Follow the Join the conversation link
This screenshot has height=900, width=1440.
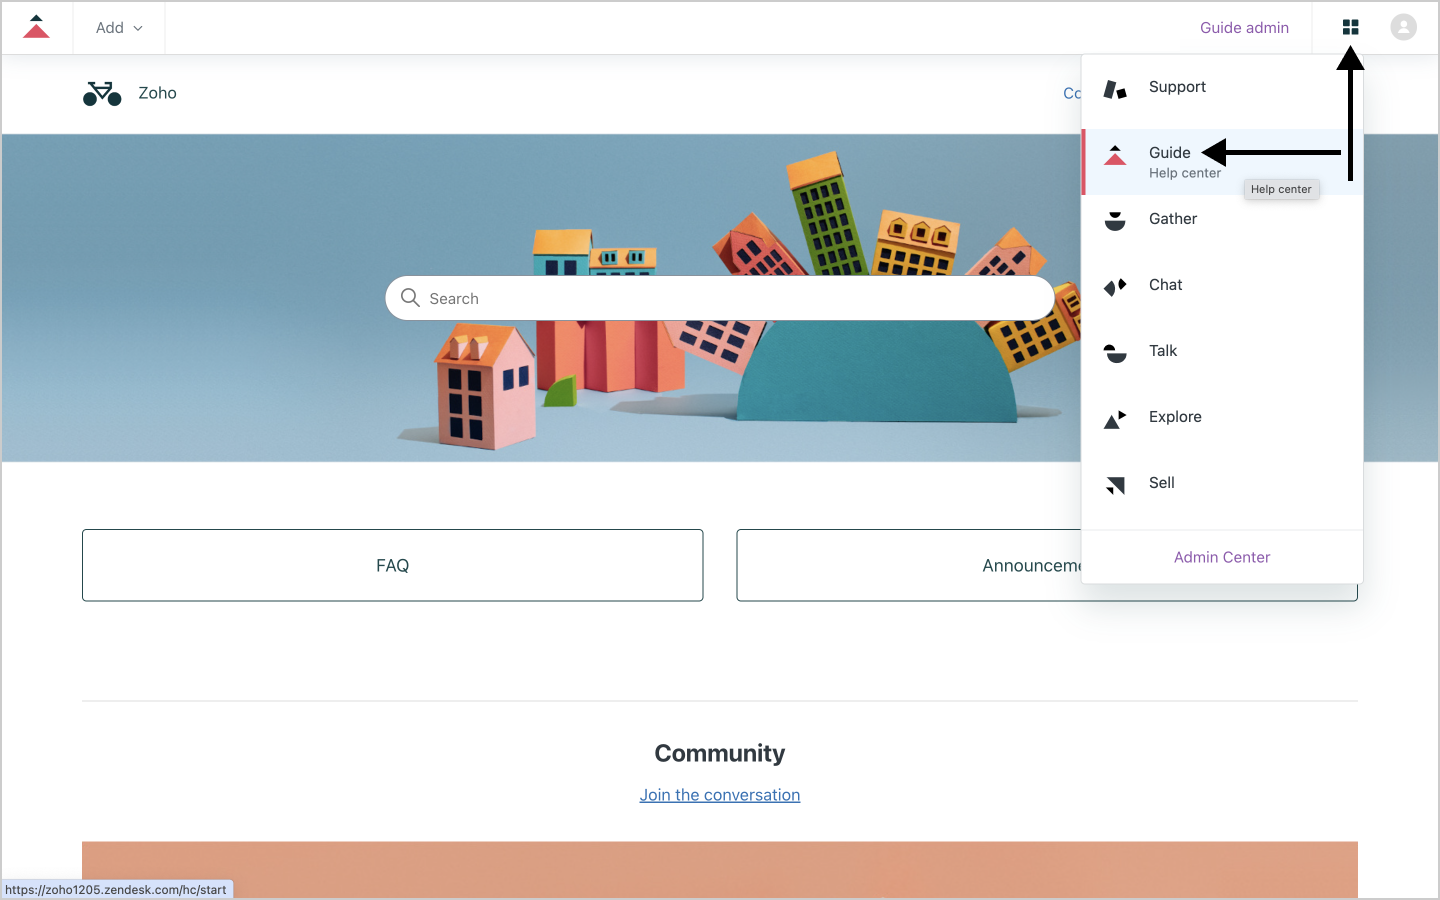click(720, 795)
